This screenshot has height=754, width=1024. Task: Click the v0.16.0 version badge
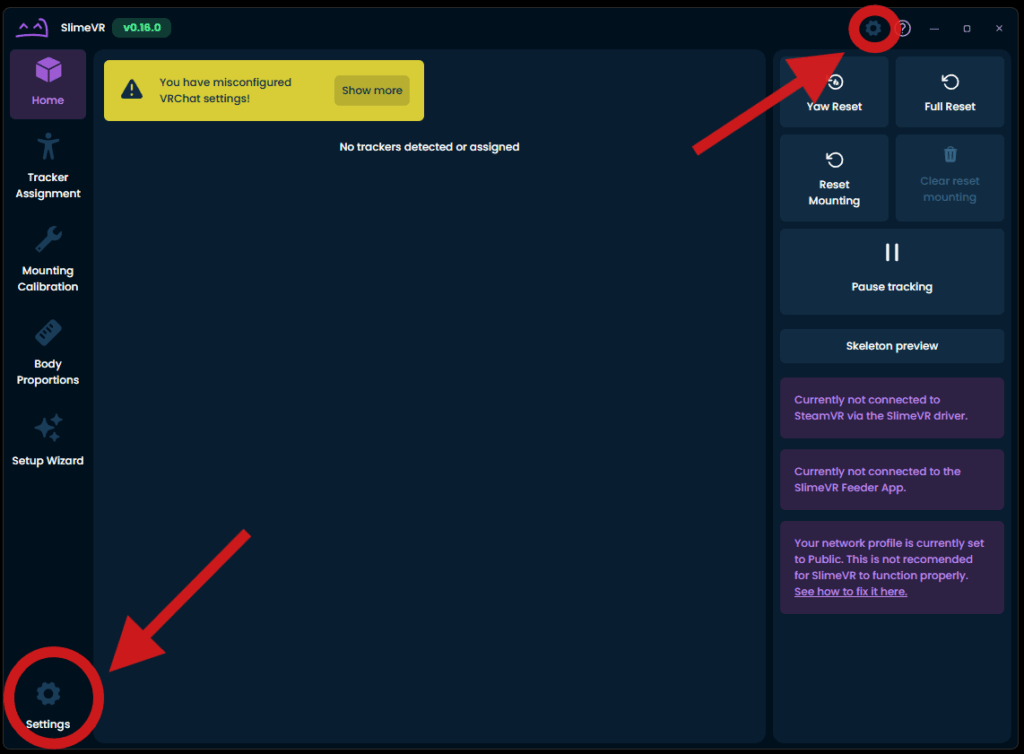pyautogui.click(x=142, y=27)
